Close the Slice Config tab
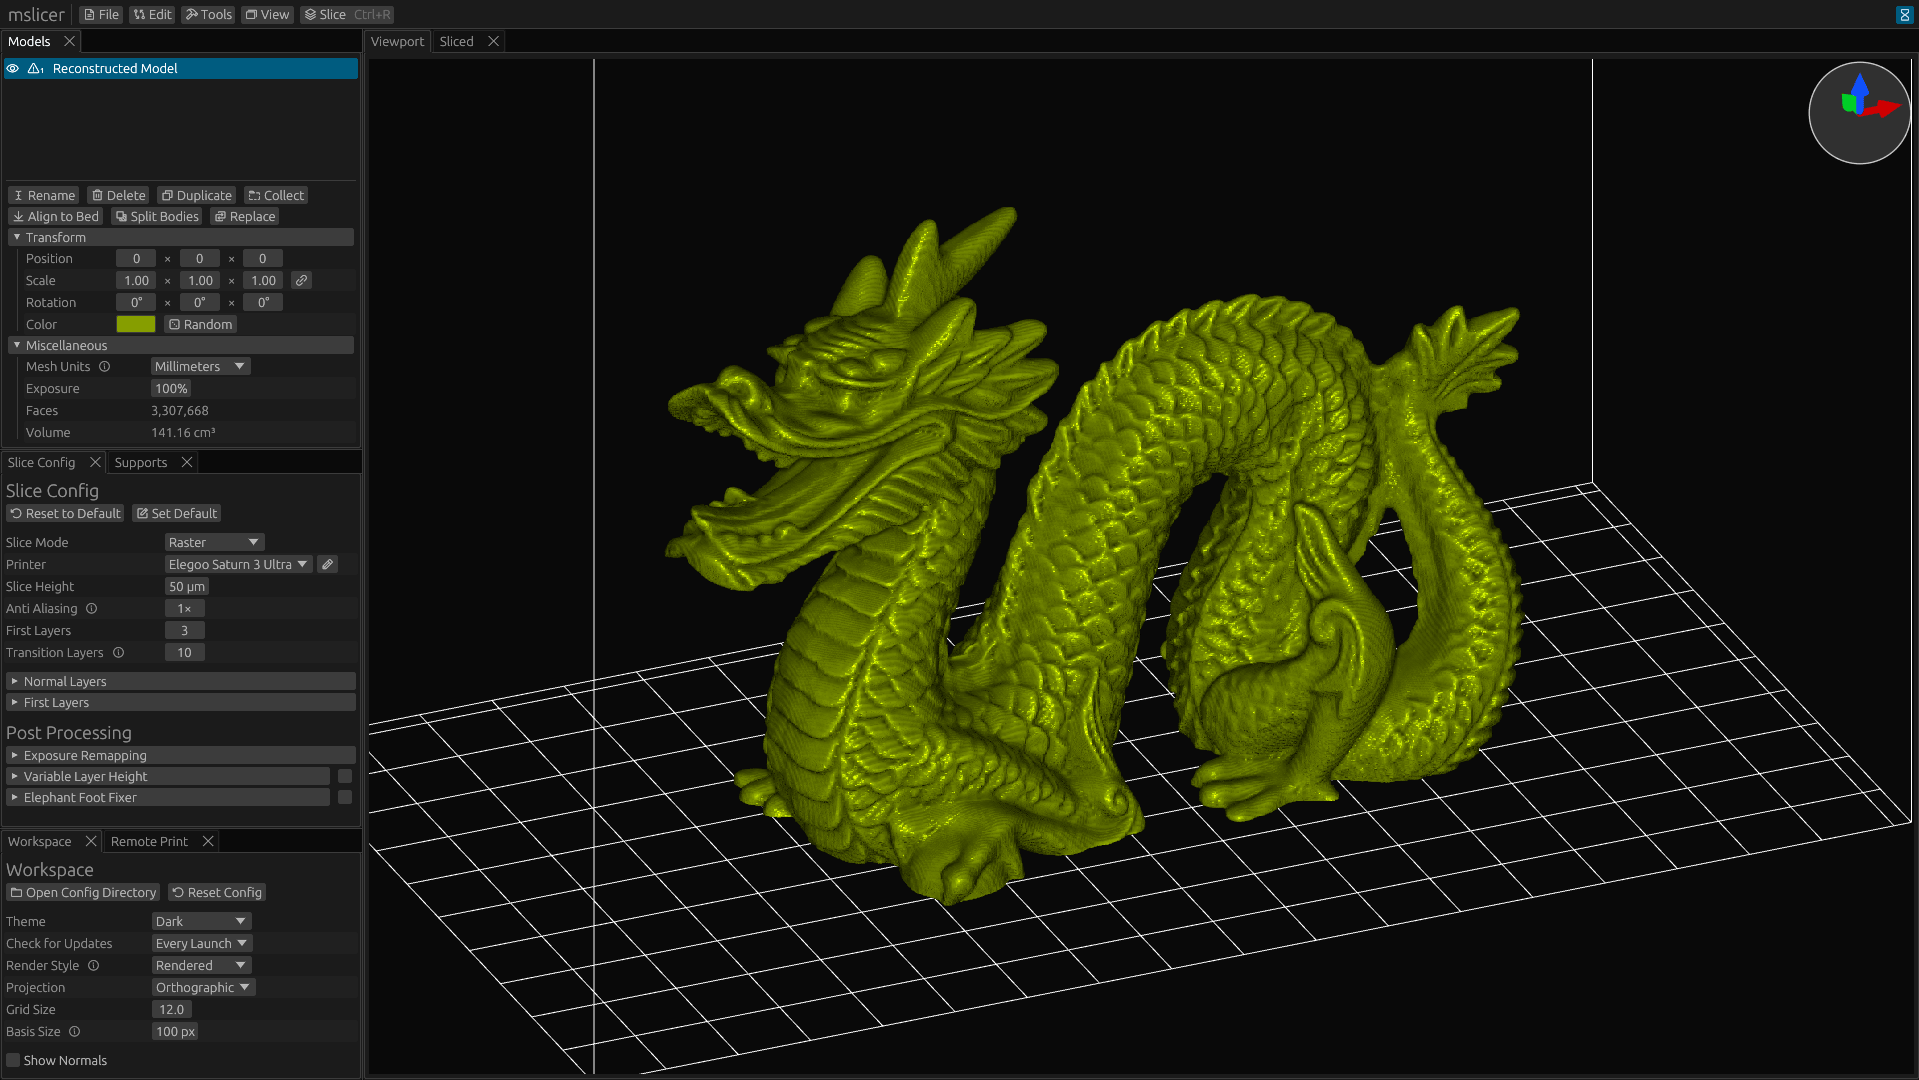Viewport: 1919px width, 1080px height. pyautogui.click(x=95, y=462)
